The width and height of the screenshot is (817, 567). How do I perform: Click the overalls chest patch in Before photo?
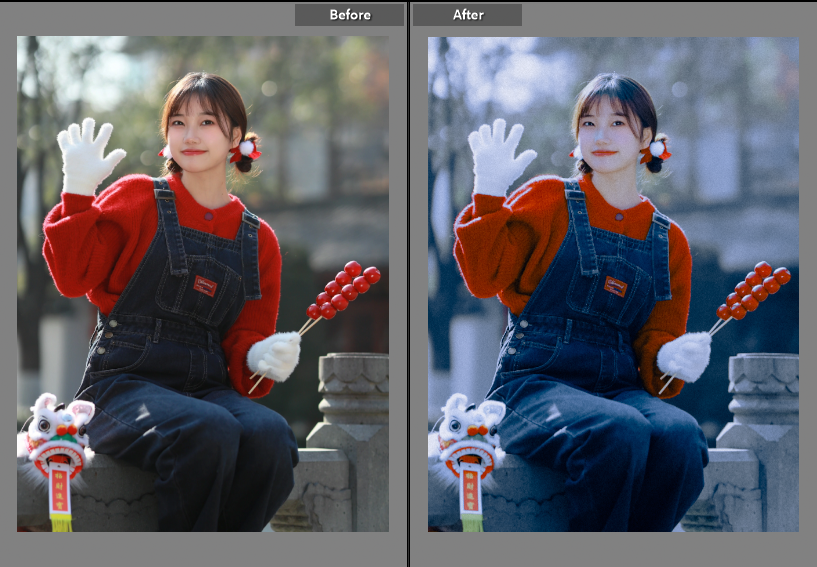pos(205,285)
